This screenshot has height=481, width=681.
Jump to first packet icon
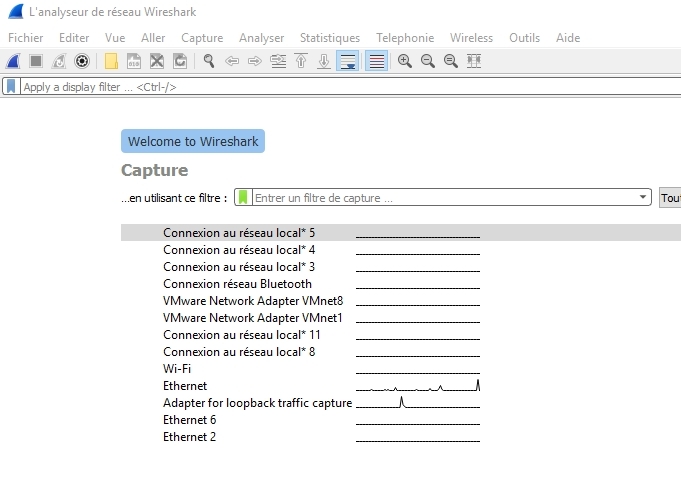[301, 61]
